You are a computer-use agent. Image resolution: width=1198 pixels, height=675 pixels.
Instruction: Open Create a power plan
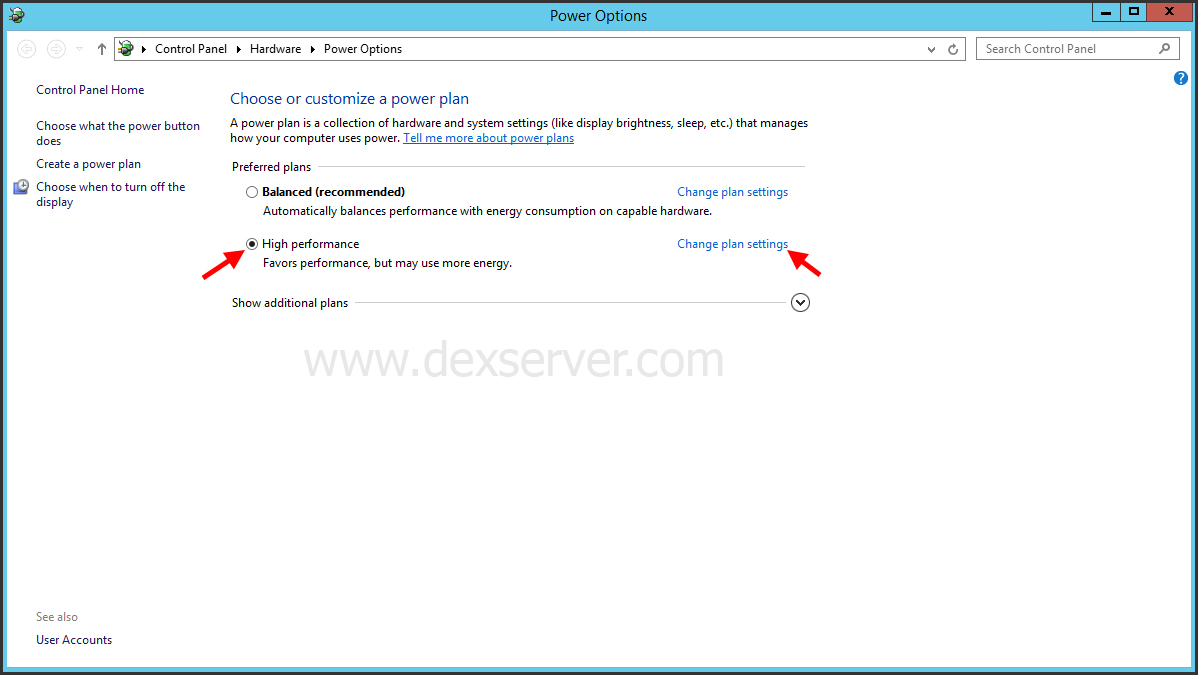pos(88,163)
